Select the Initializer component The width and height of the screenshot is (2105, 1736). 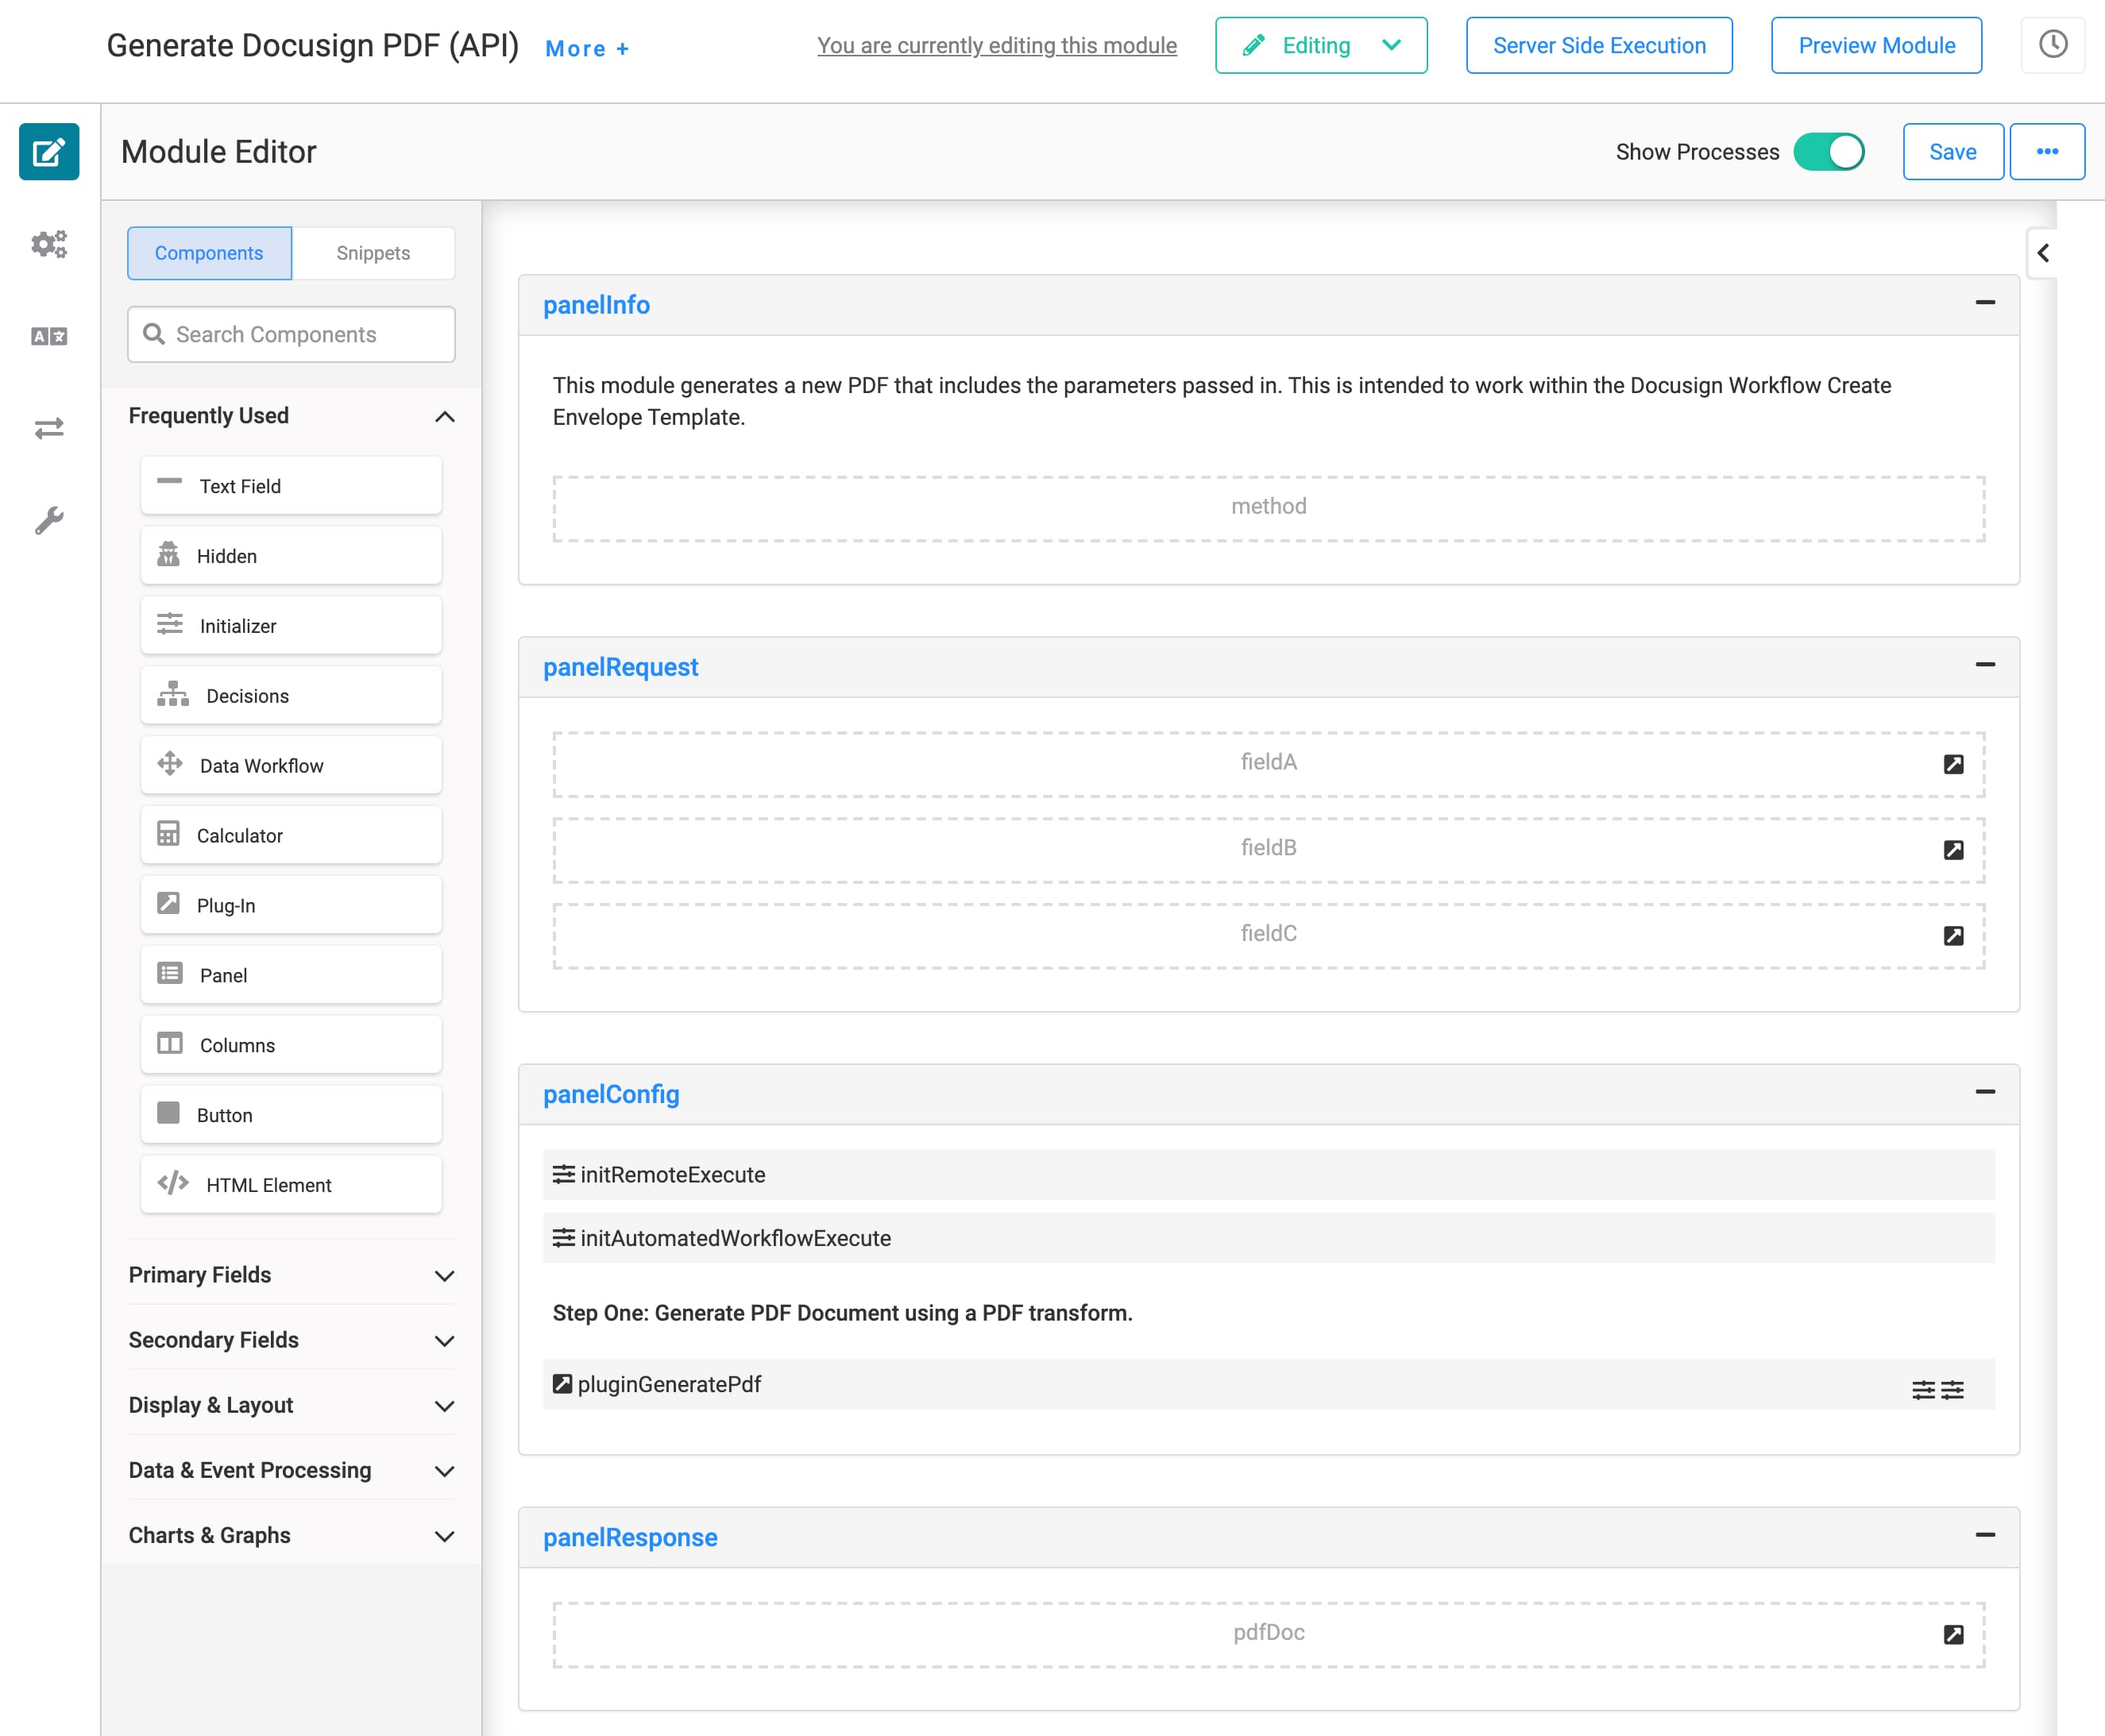coord(291,626)
